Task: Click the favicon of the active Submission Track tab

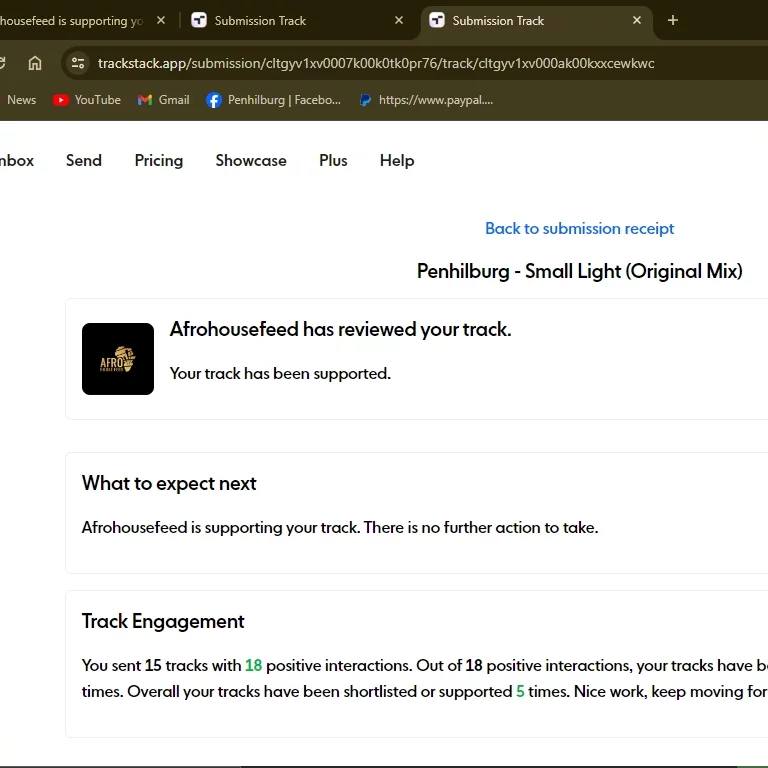Action: click(x=436, y=21)
